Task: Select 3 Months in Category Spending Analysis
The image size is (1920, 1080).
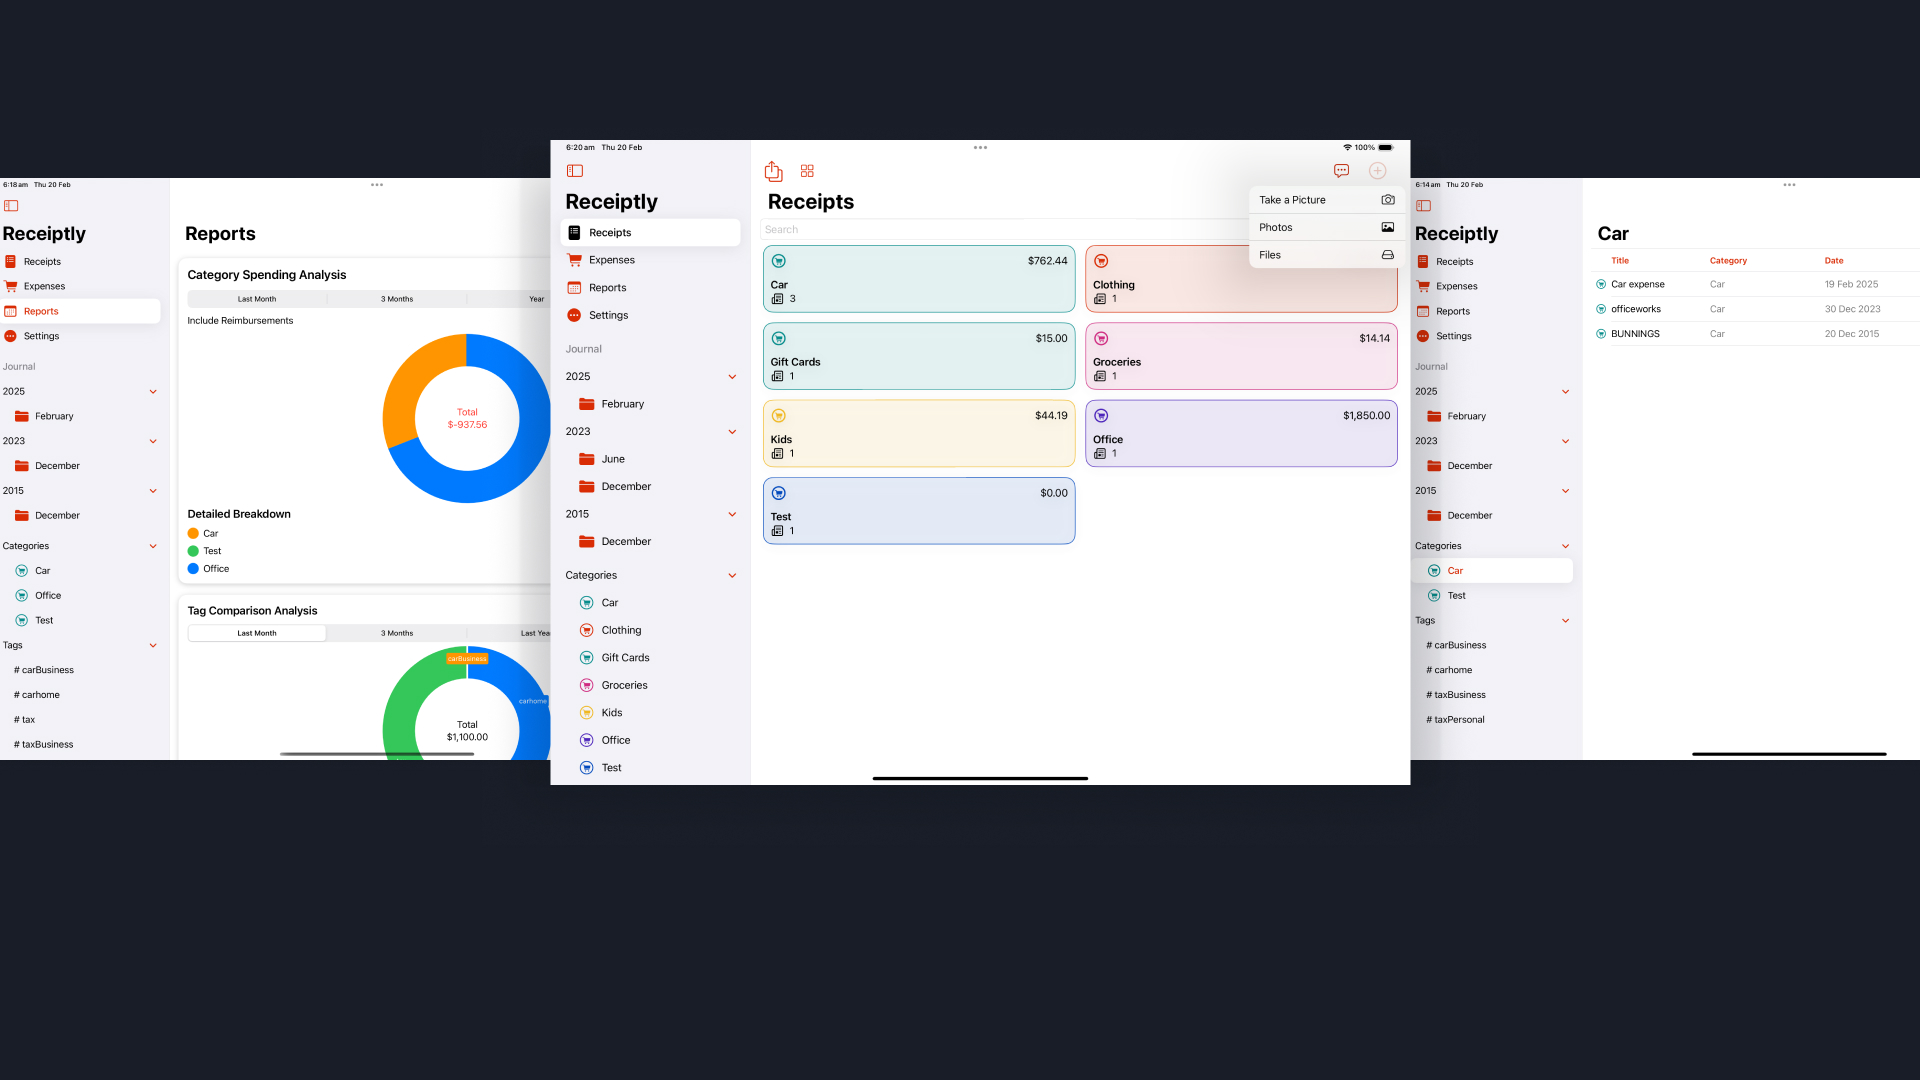Action: (396, 299)
